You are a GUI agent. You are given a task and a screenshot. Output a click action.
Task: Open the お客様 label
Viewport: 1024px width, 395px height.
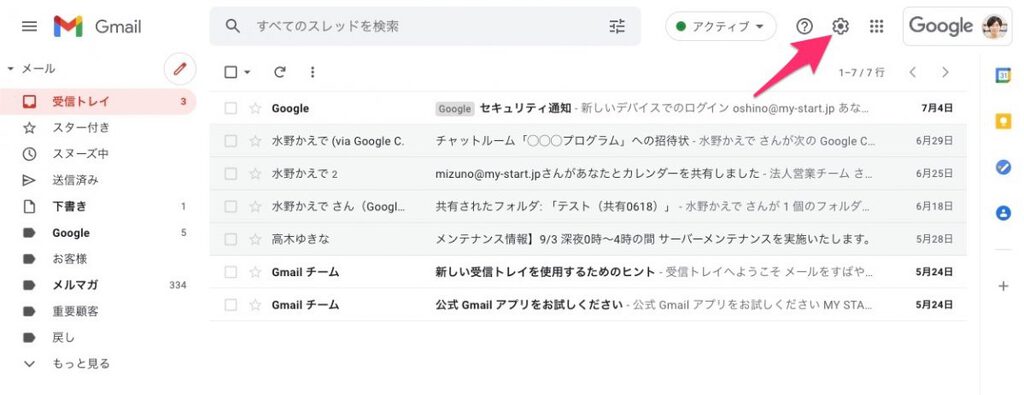(98, 259)
